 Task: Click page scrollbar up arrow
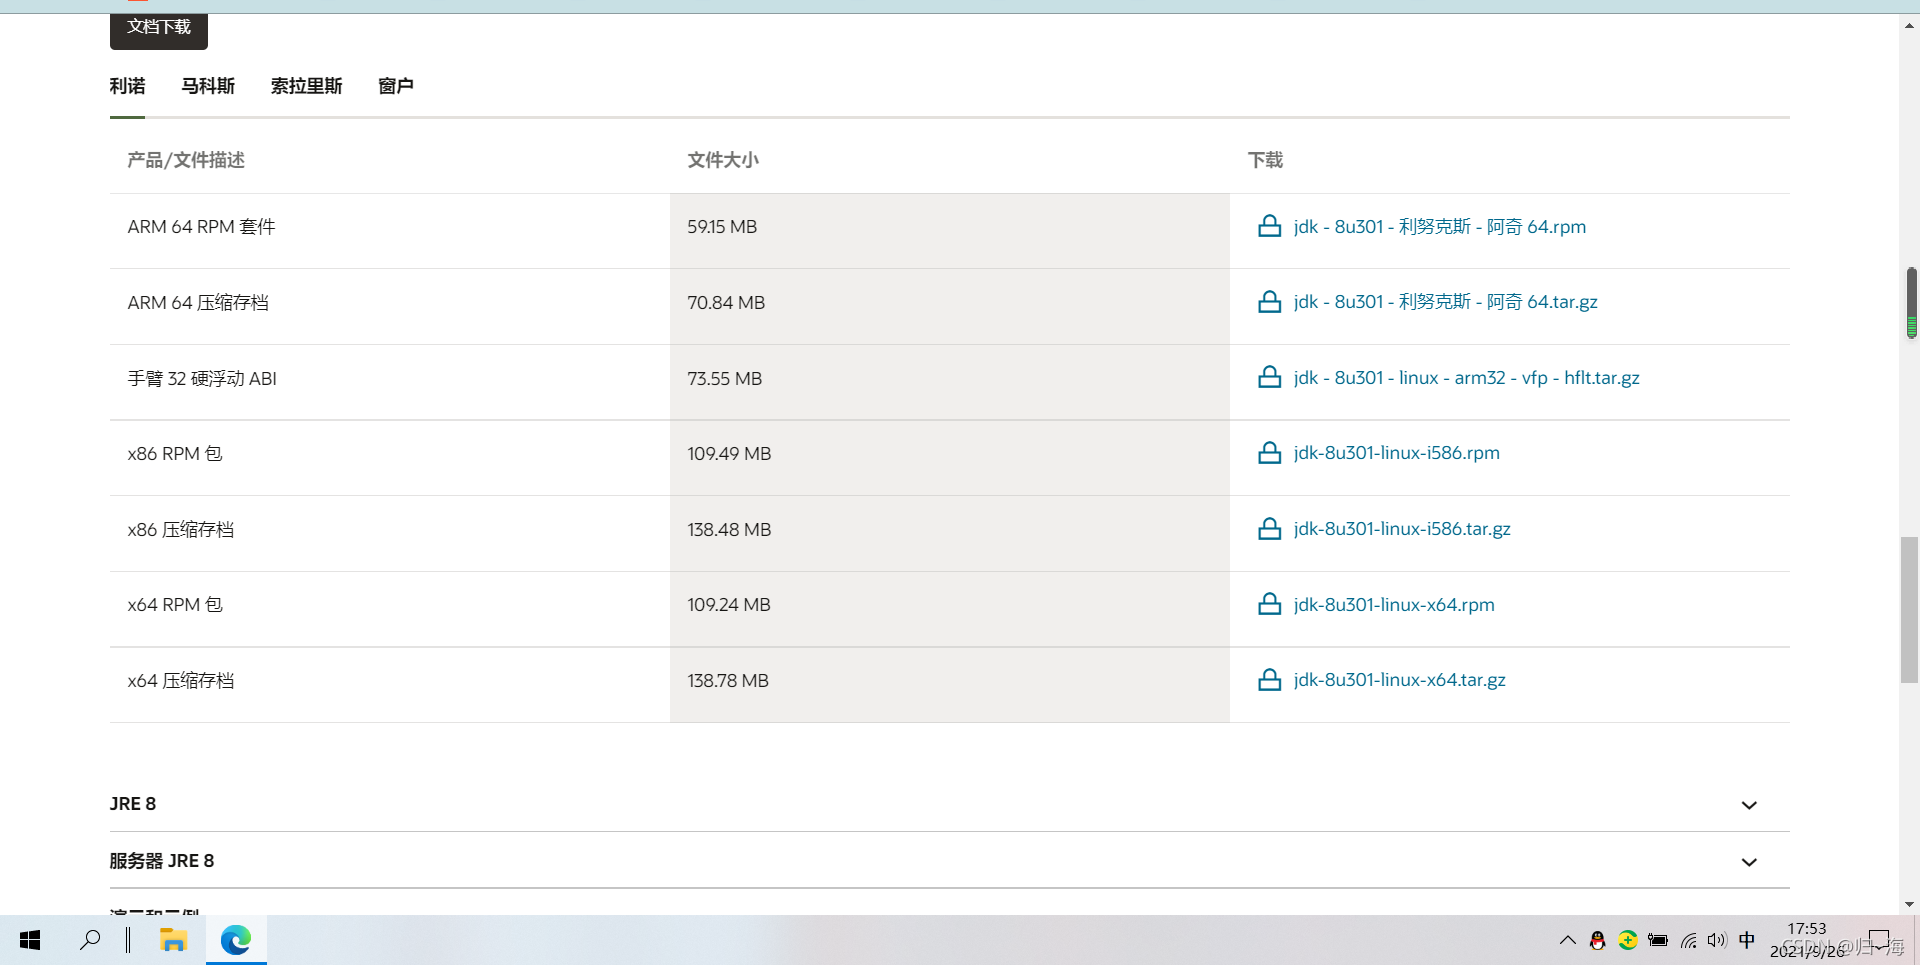[x=1910, y=24]
